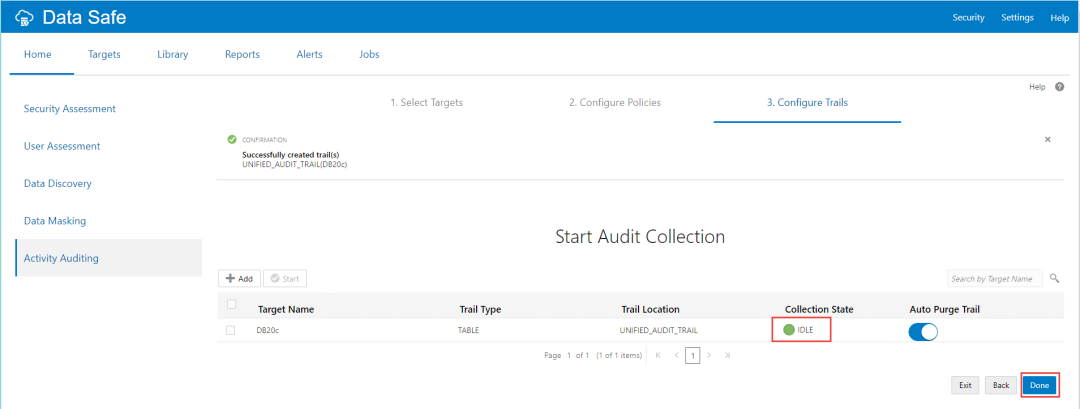The width and height of the screenshot is (1080, 409).
Task: Return to step 2 Configure Policies
Action: (614, 102)
